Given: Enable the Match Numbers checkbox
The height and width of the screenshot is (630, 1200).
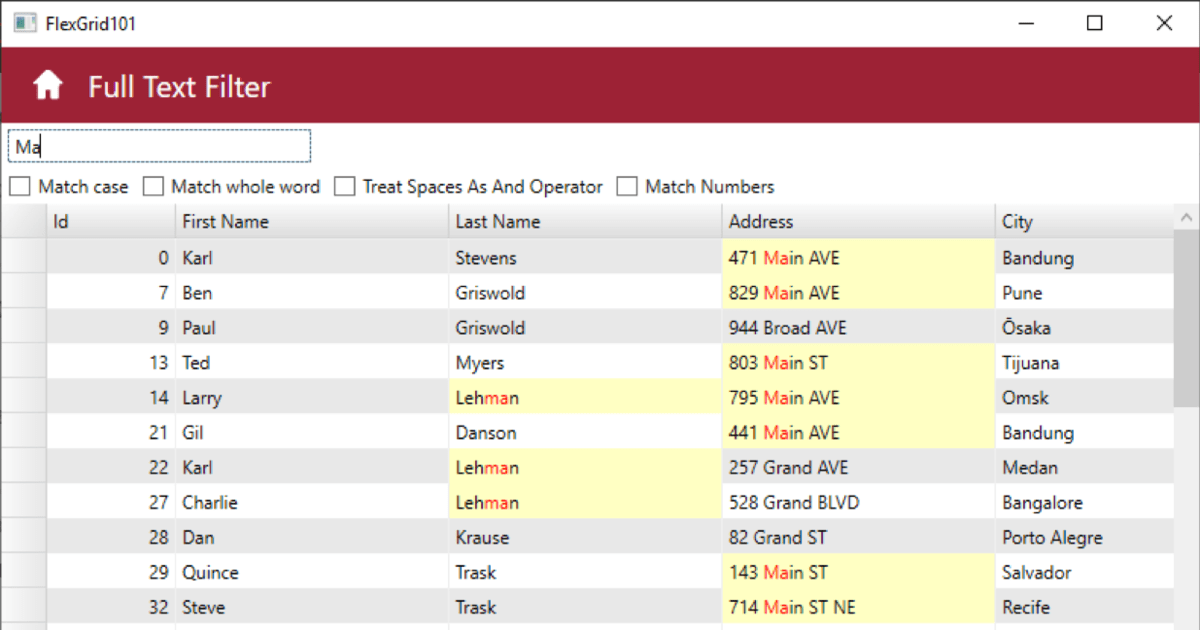Looking at the screenshot, I should click(627, 187).
